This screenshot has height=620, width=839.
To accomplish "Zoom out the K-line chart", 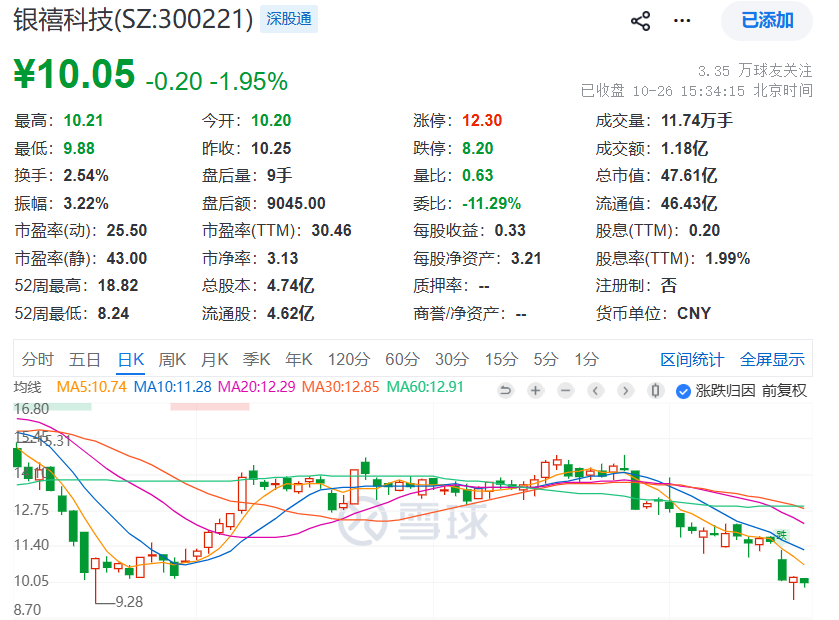I will [565, 391].
